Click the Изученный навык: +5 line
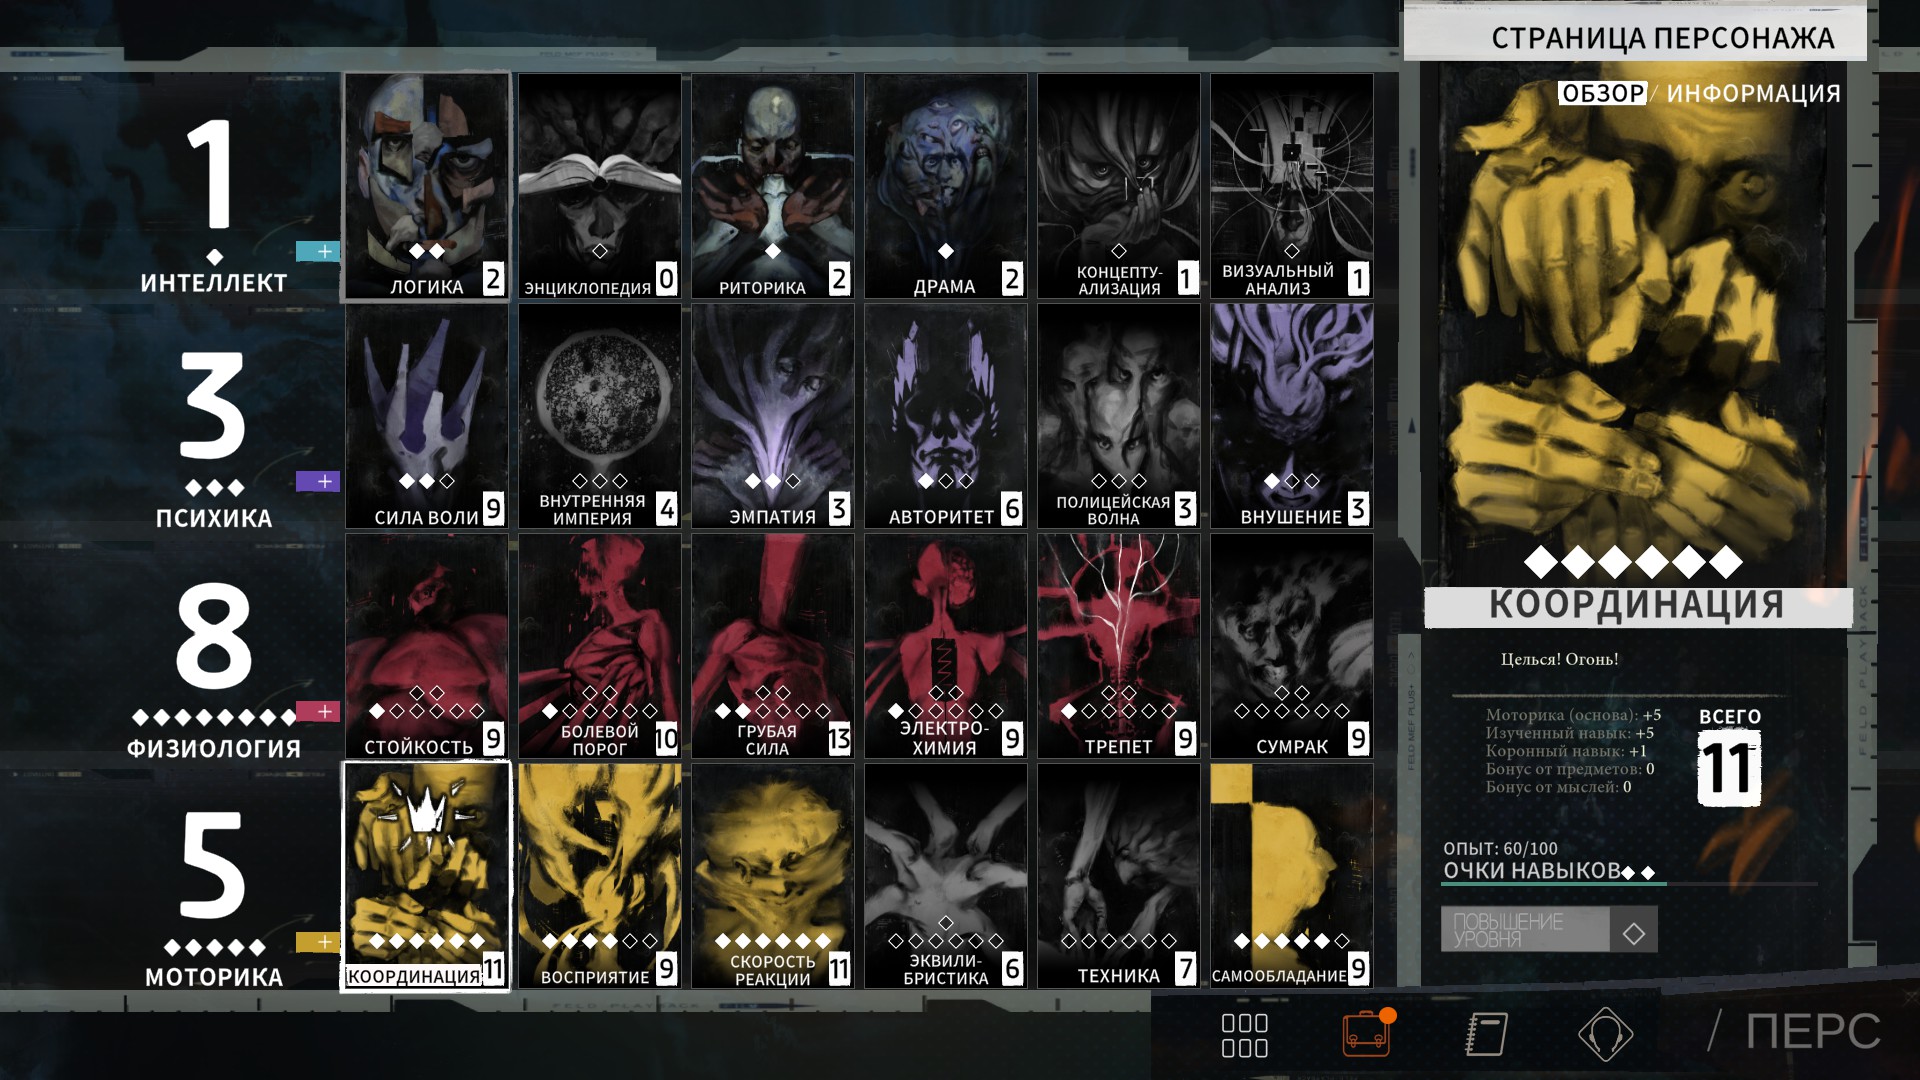 click(1569, 733)
